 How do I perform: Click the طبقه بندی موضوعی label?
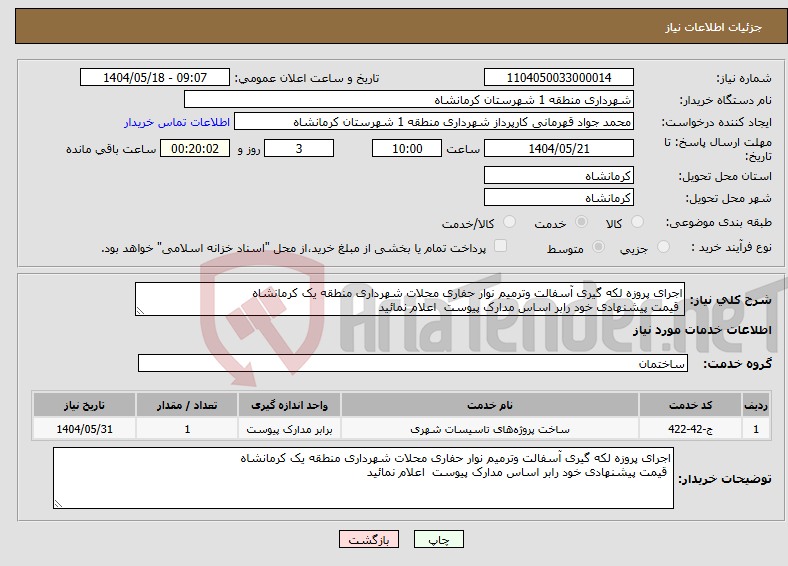tap(719, 222)
